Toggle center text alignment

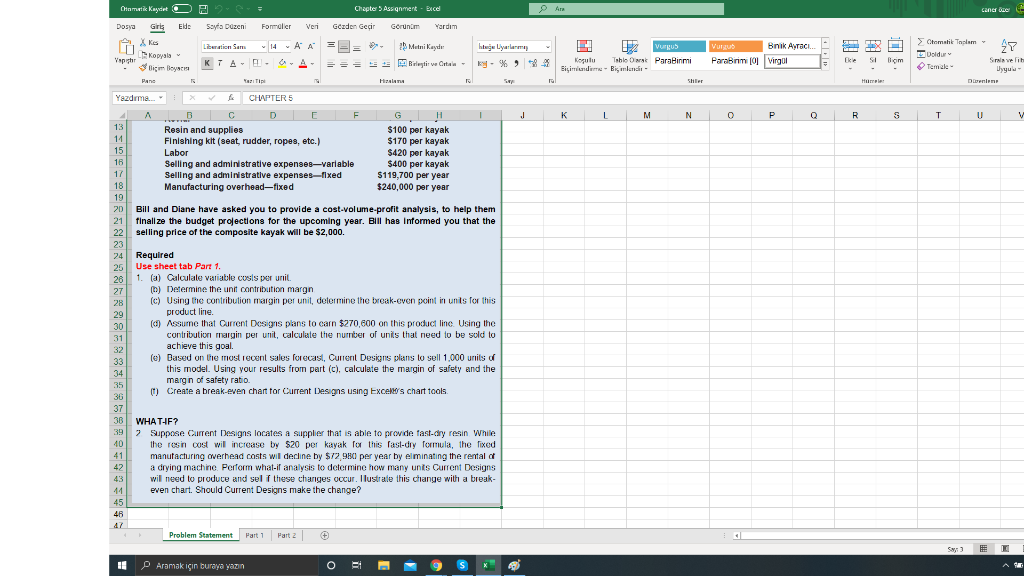pyautogui.click(x=344, y=64)
